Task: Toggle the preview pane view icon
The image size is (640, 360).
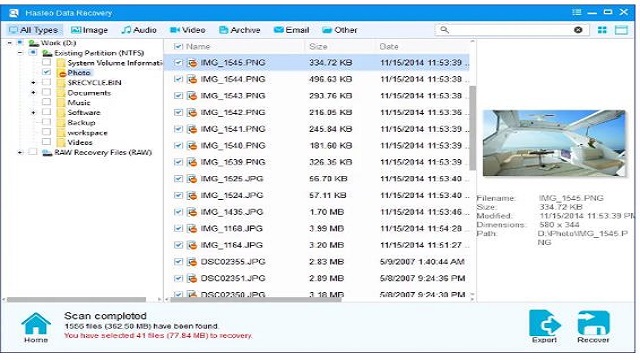Action: click(x=621, y=30)
